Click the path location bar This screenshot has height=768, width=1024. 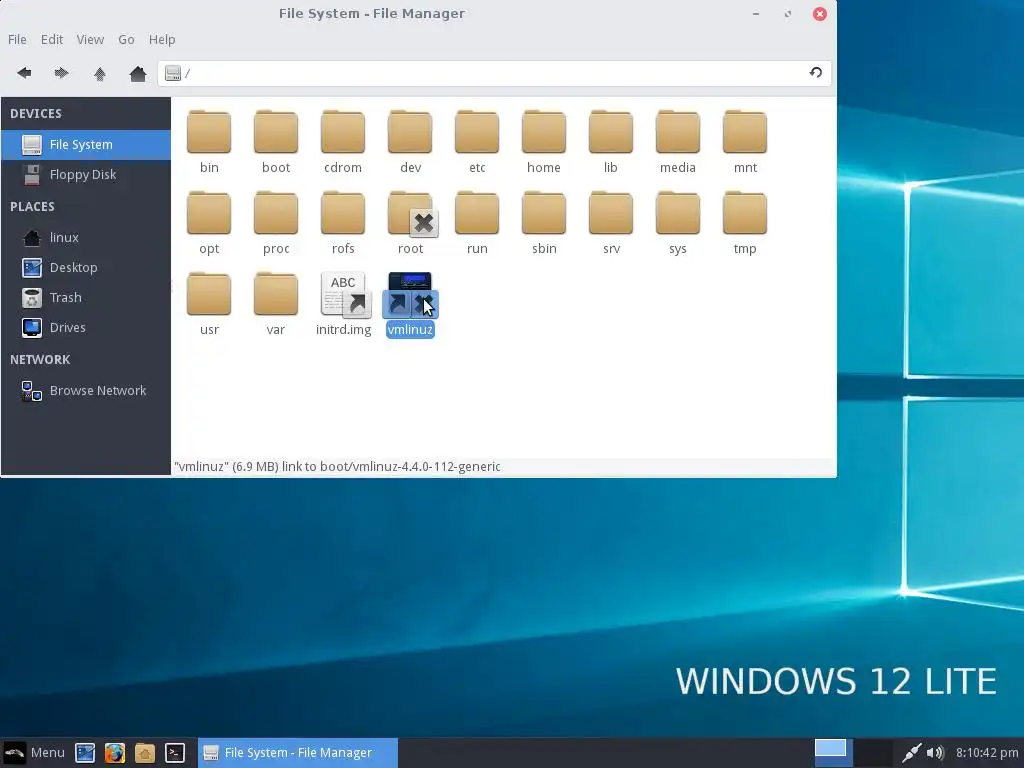pos(494,73)
